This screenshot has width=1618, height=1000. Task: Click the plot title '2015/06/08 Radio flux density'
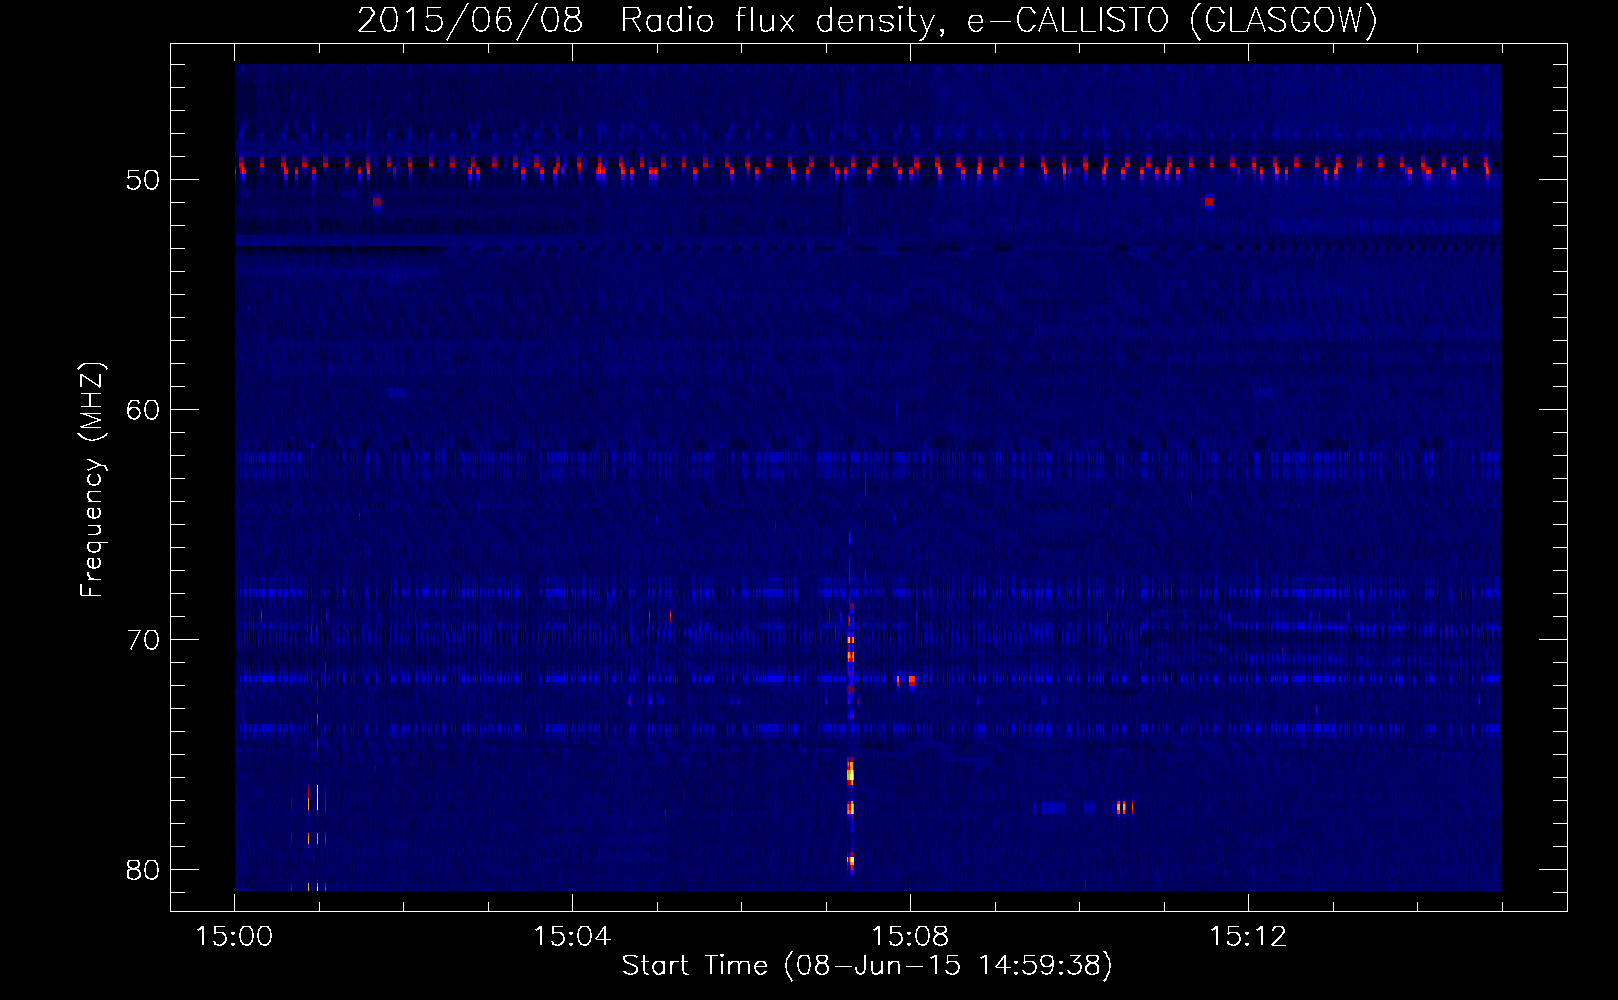pos(648,20)
